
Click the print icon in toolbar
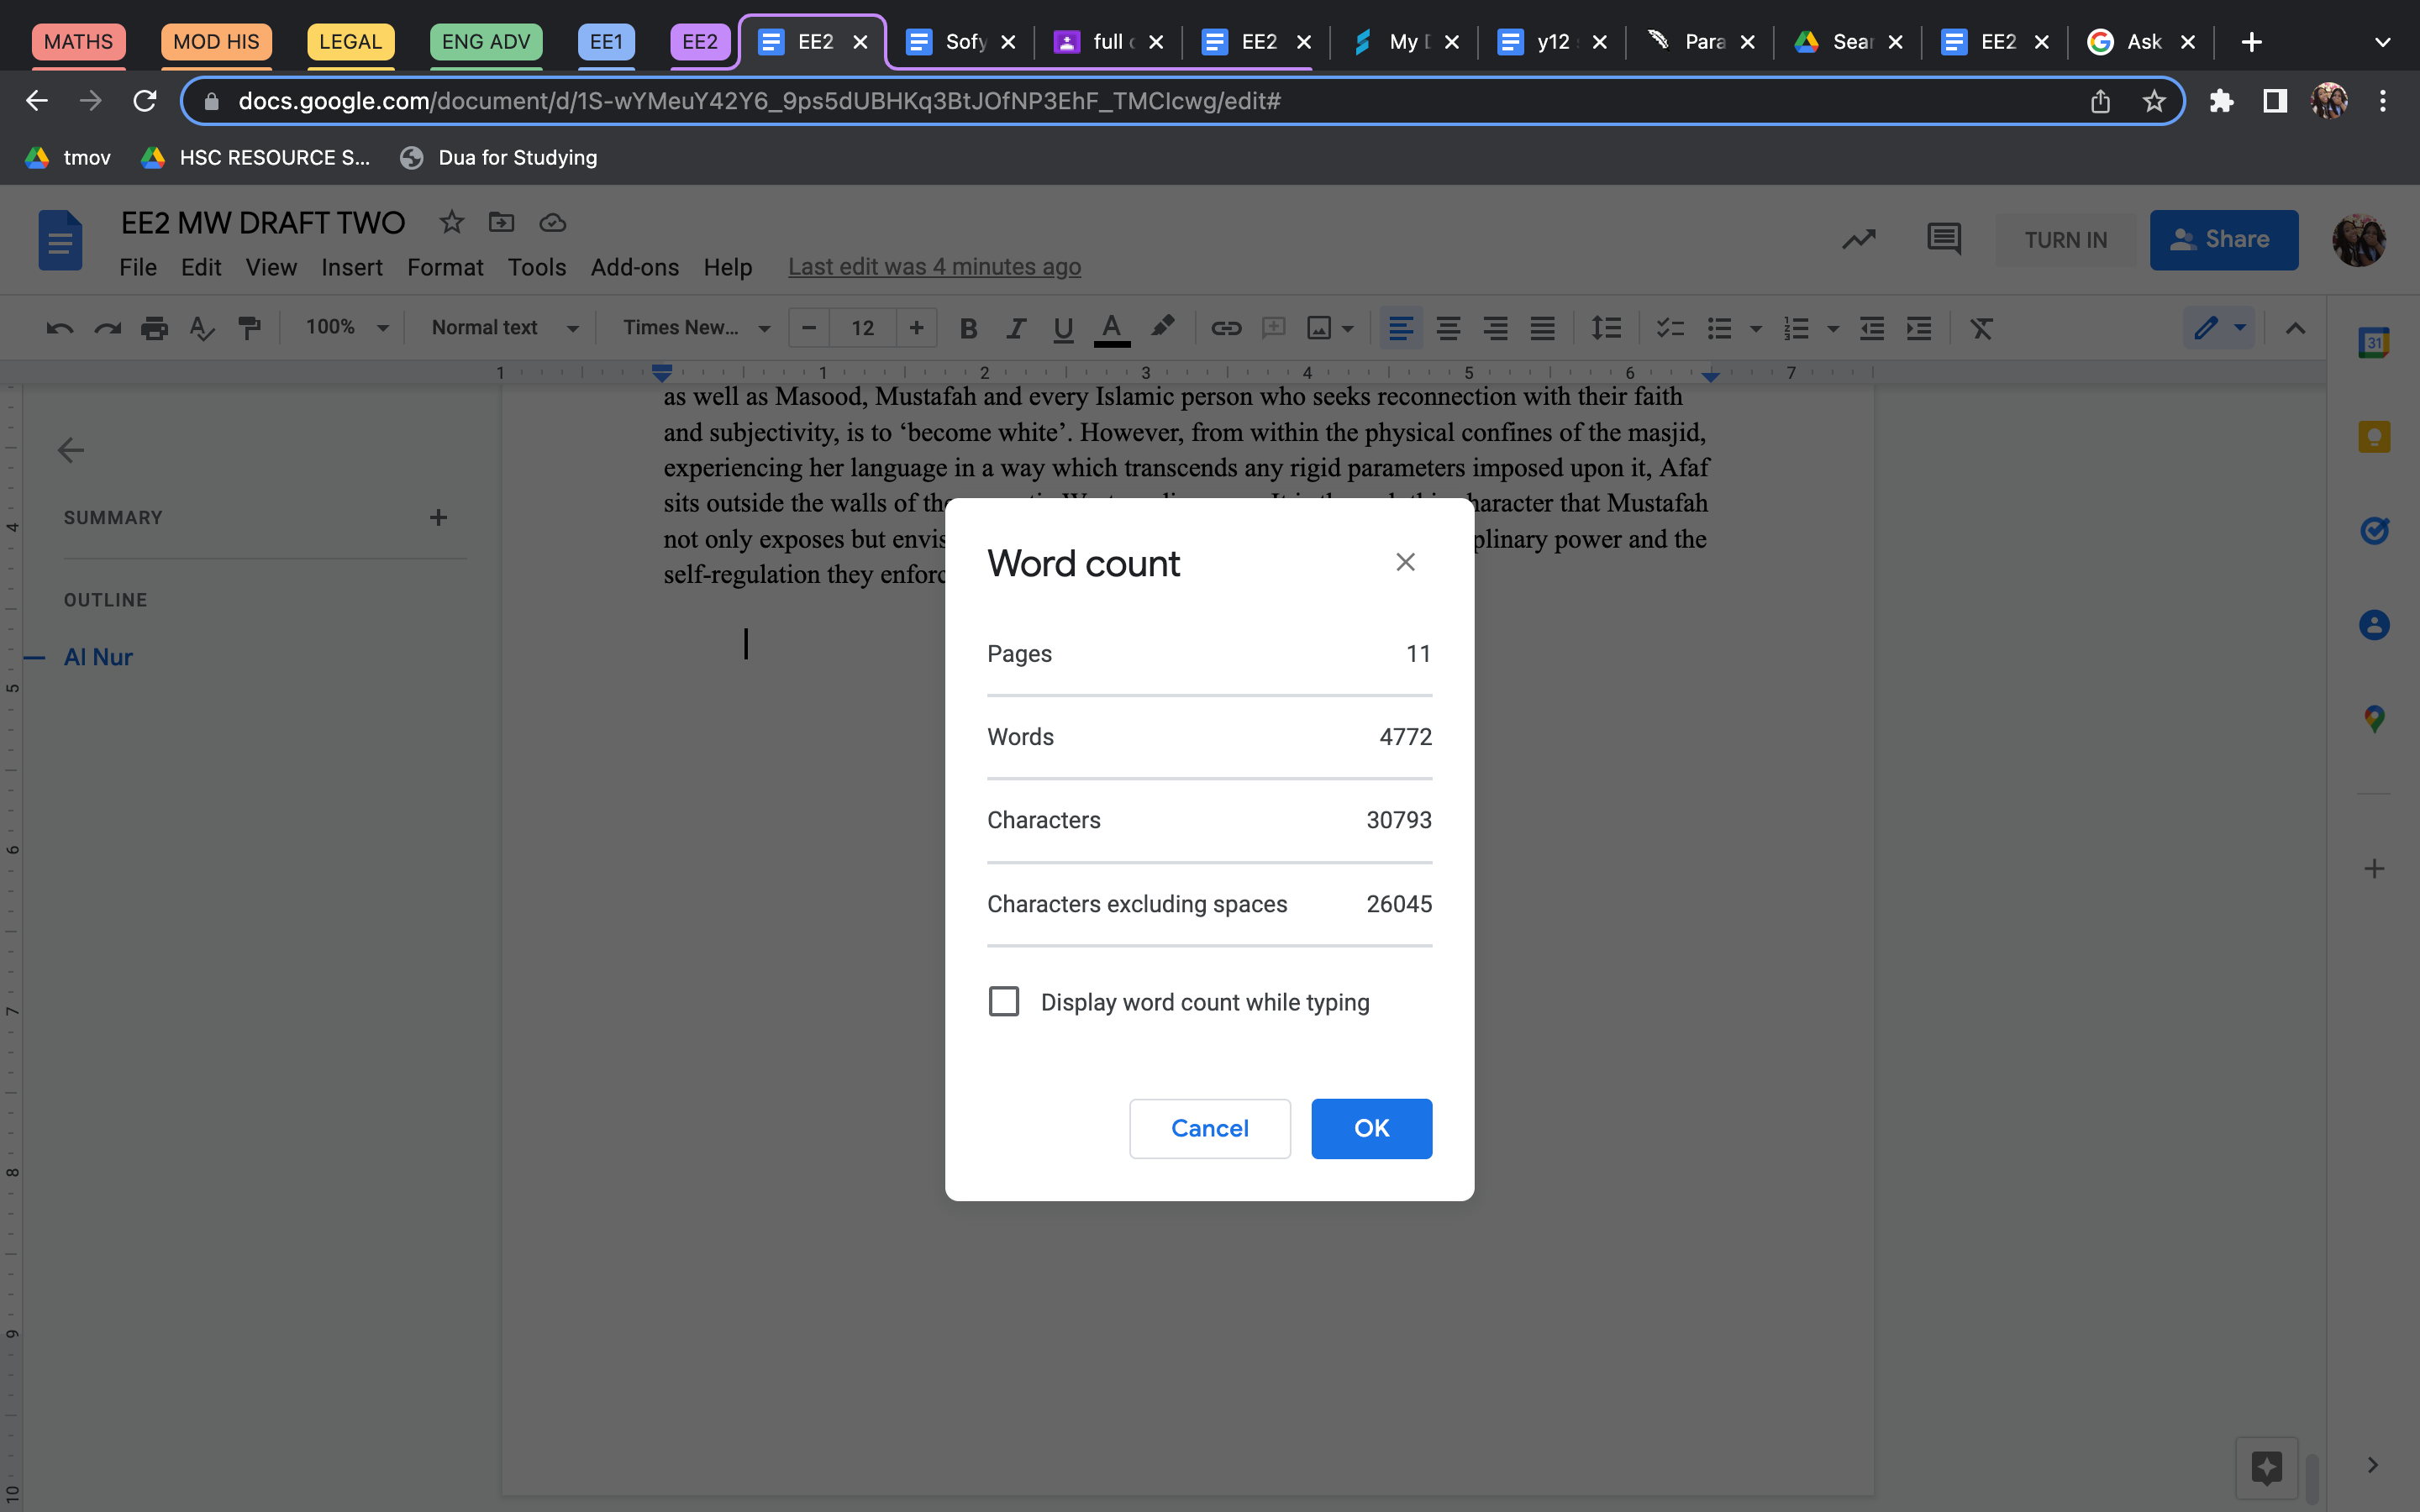154,328
